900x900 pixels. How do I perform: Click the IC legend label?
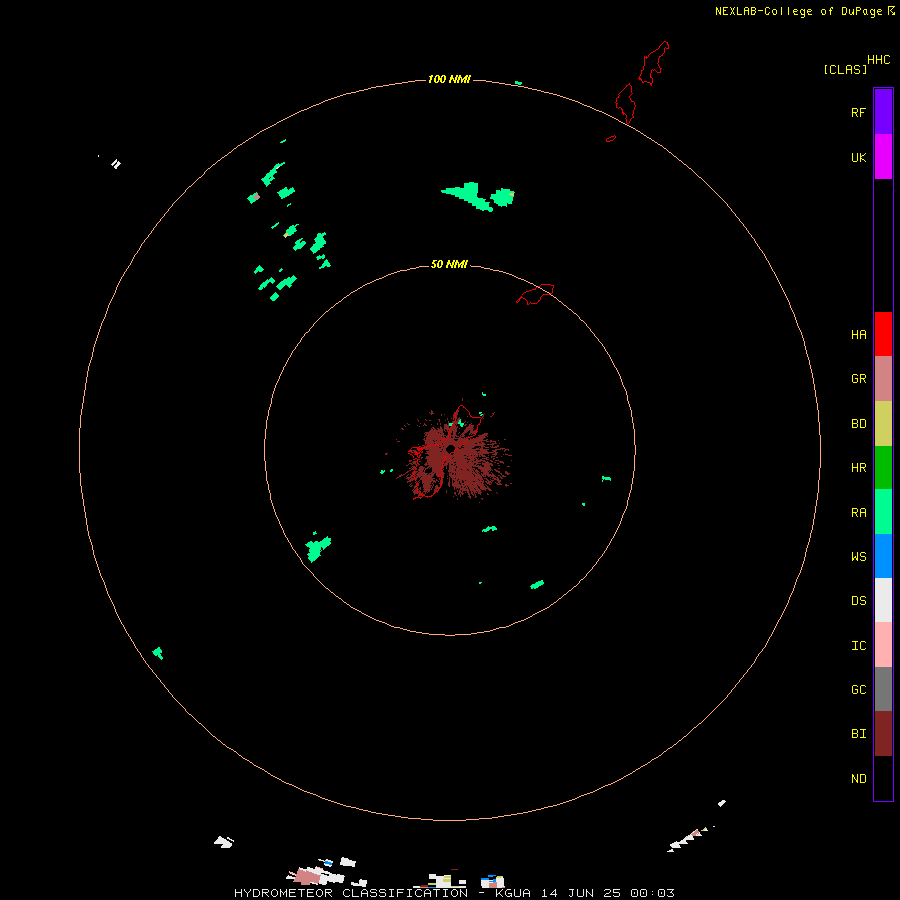pyautogui.click(x=858, y=646)
